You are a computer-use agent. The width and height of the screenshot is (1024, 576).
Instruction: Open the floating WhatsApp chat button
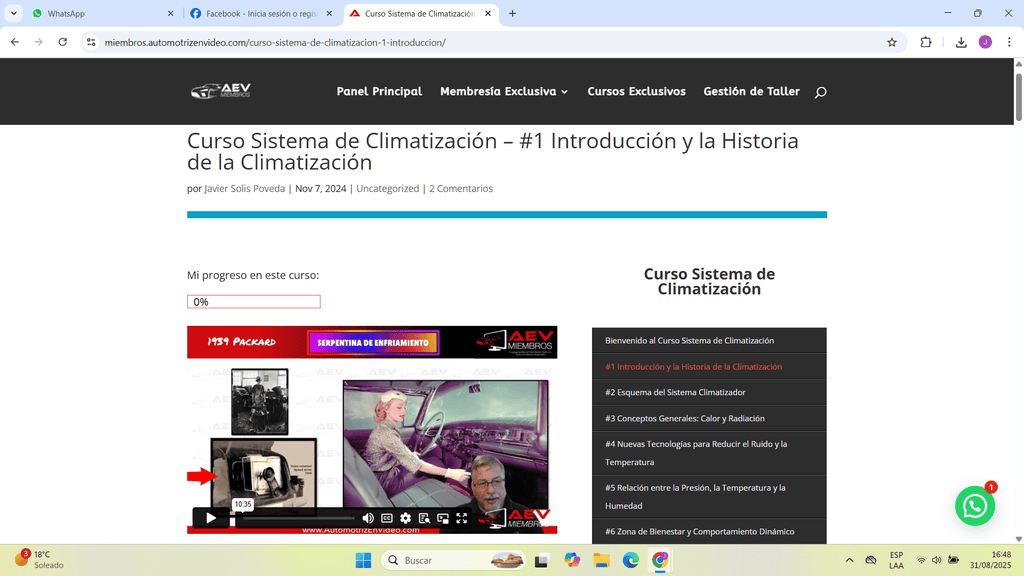point(974,506)
